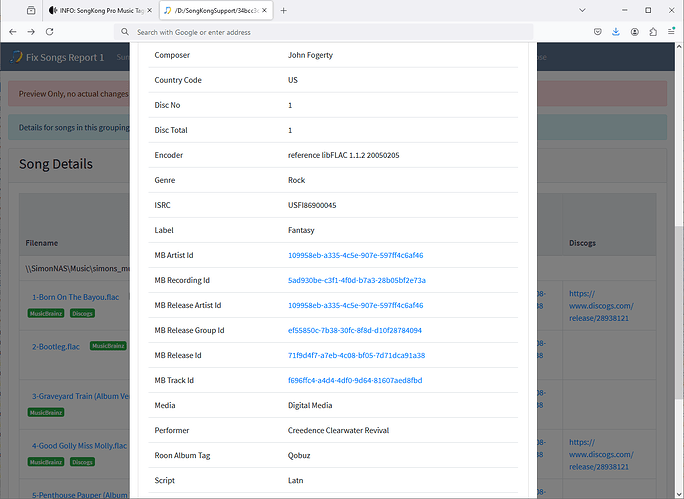Click the Roon Album Tag value Qobuz
Image resolution: width=684 pixels, height=499 pixels.
click(x=299, y=455)
